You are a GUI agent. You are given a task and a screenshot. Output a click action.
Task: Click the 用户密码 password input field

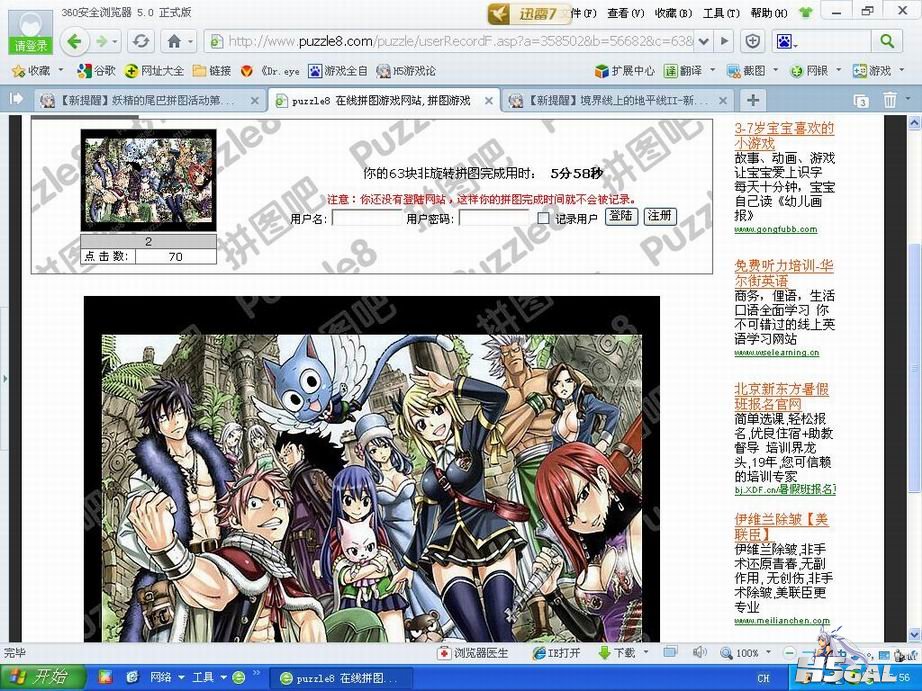pyautogui.click(x=494, y=218)
